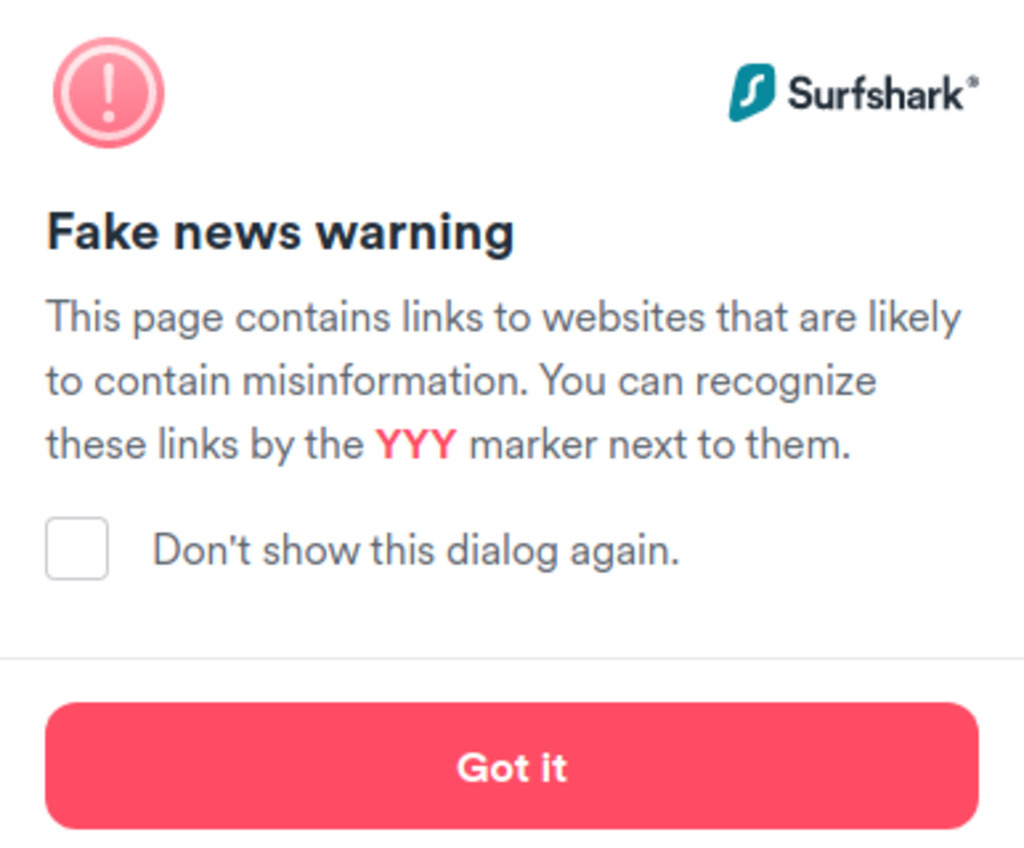Viewport: 1024px width, 848px height.
Task: Enable the don't show again checkbox
Action: point(77,548)
